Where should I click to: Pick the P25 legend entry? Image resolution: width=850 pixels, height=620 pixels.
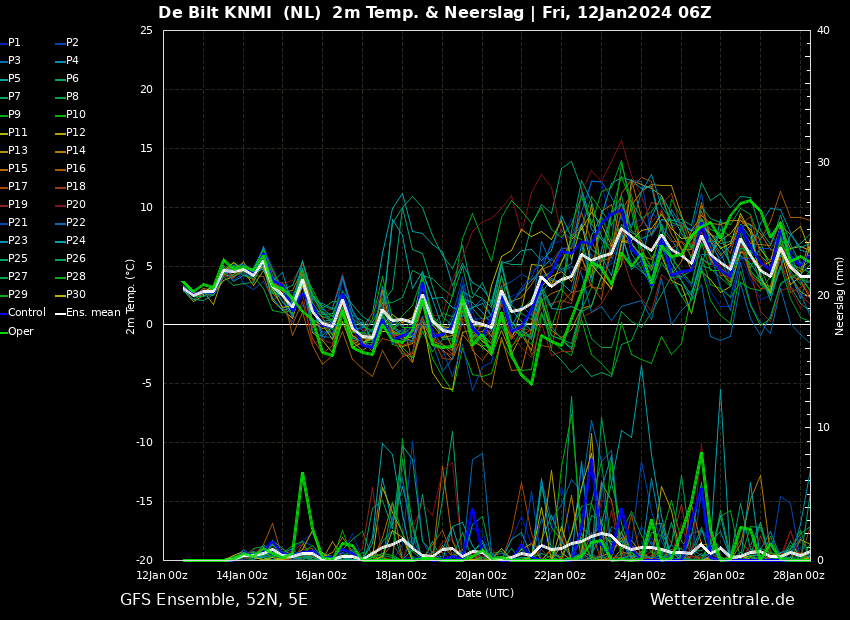coord(14,259)
